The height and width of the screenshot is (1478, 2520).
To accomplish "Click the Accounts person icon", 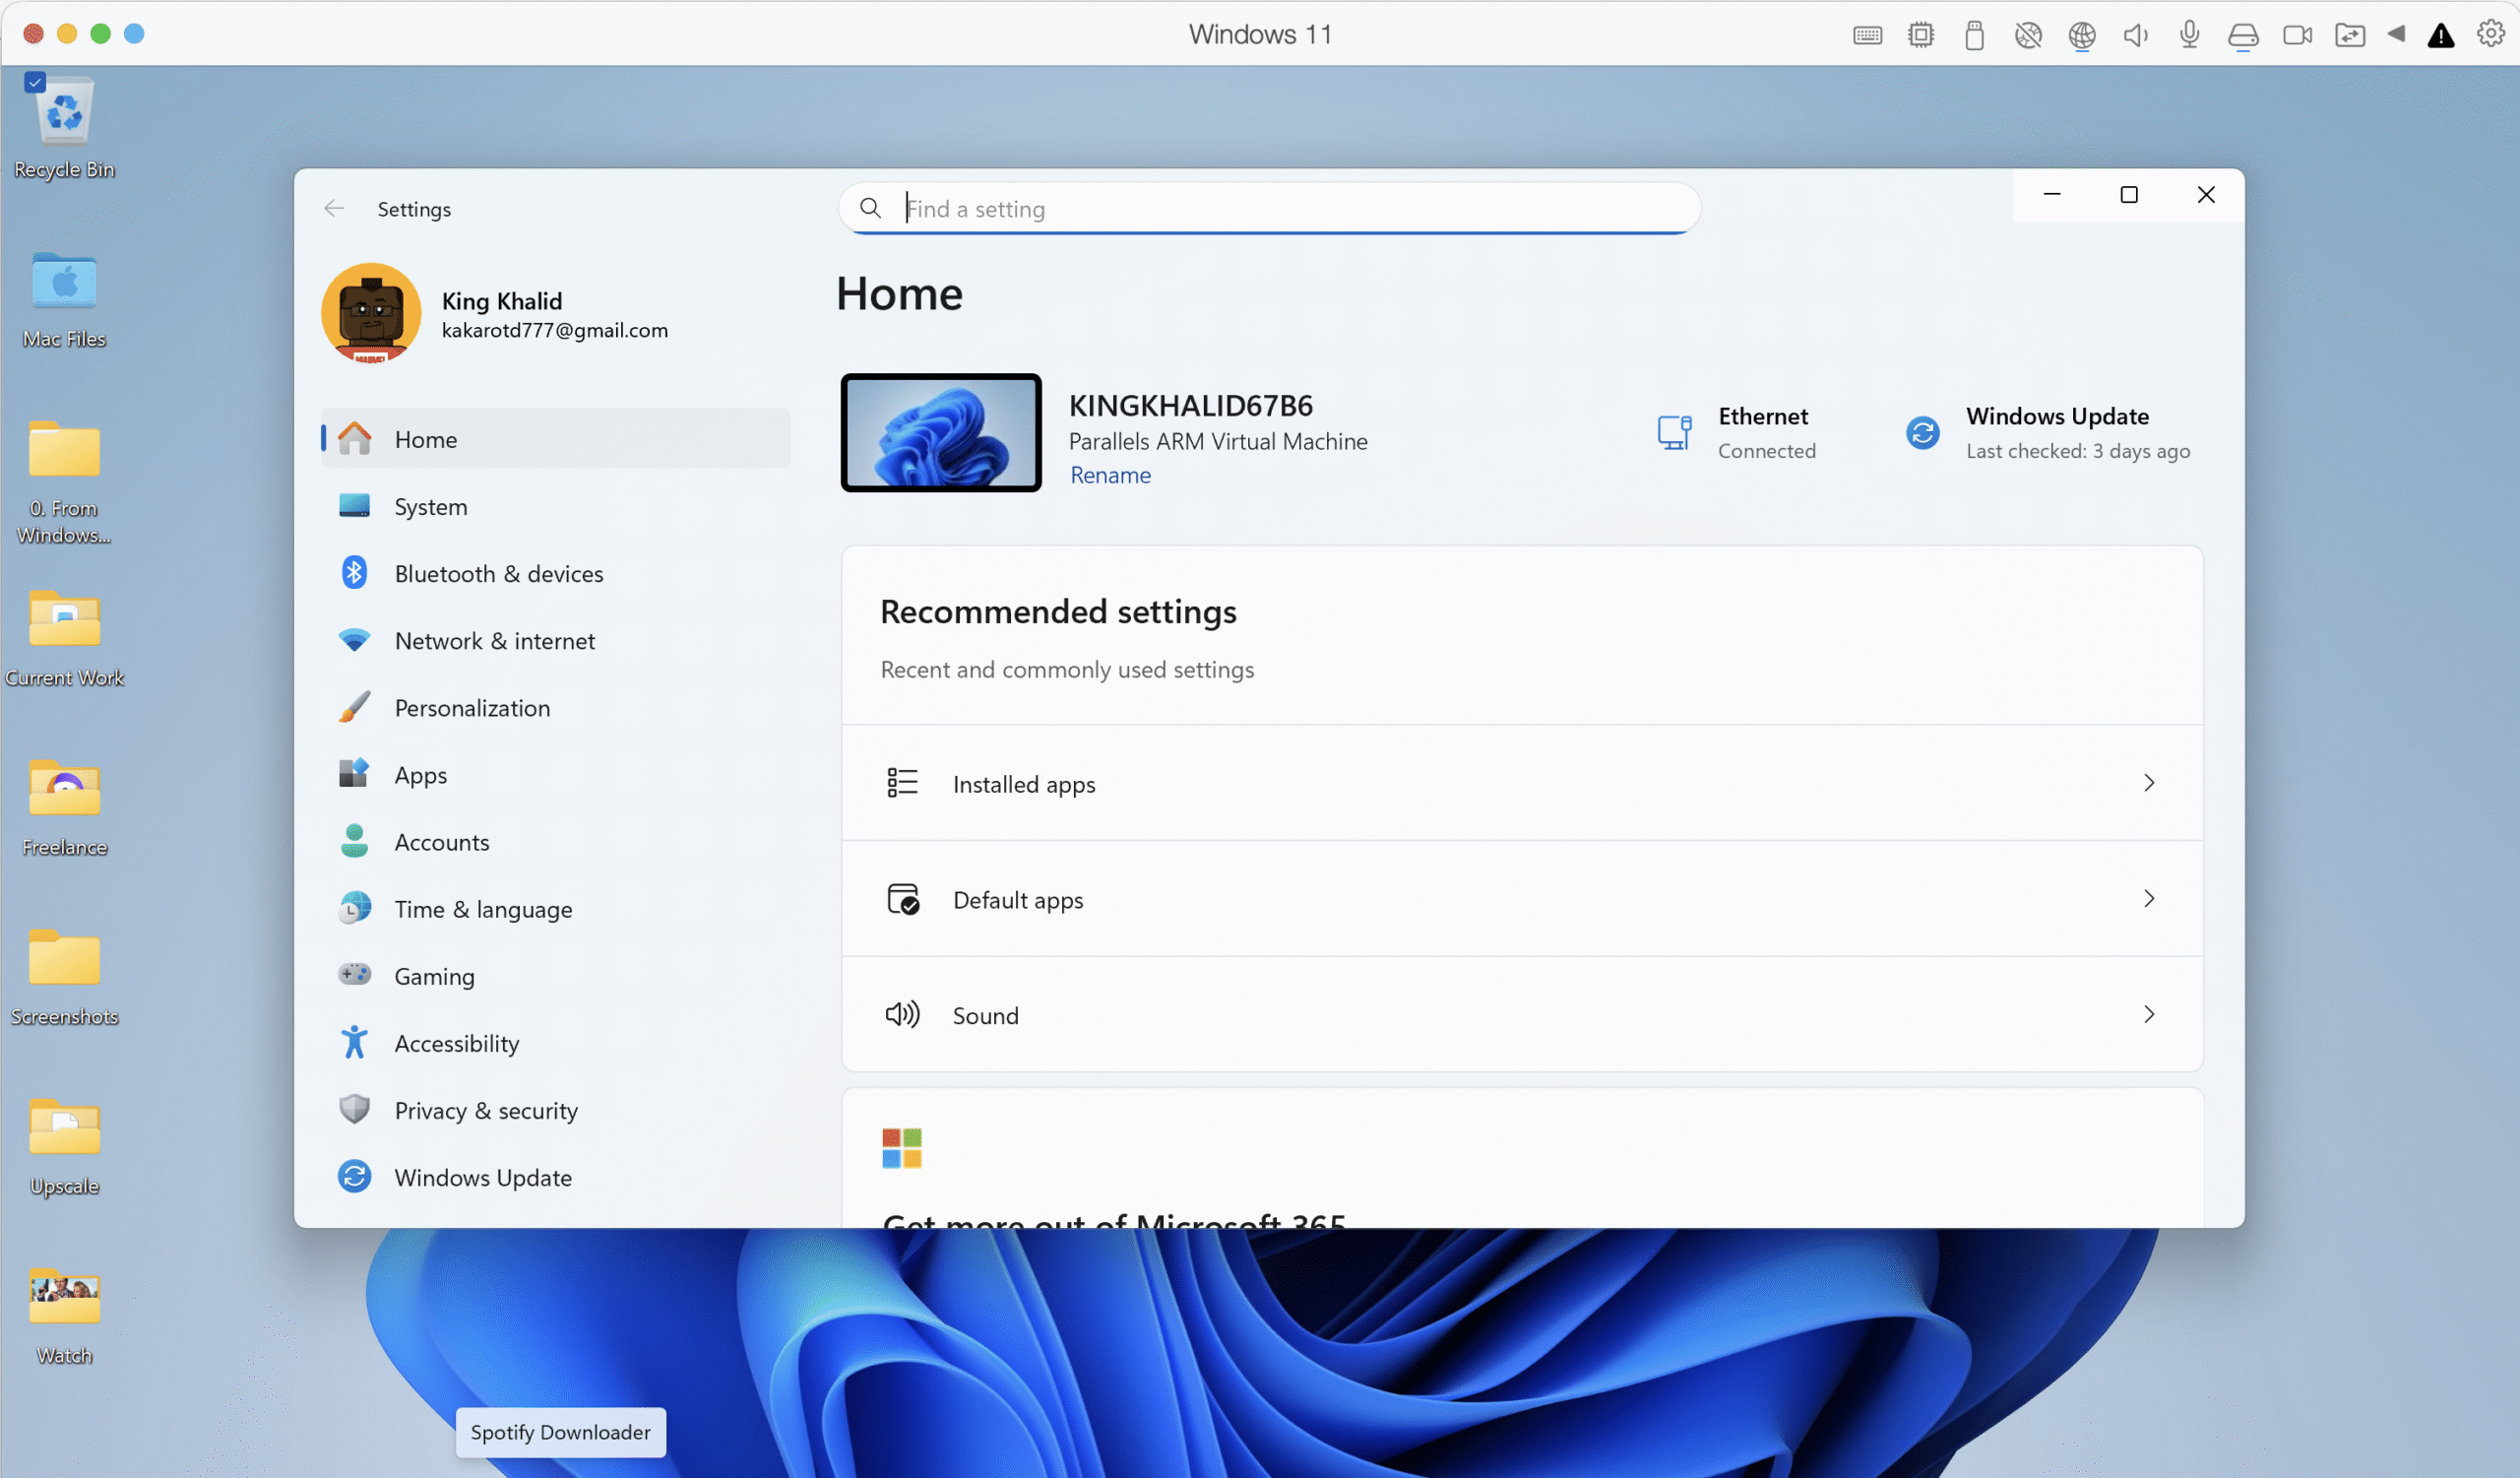I will tap(354, 841).
